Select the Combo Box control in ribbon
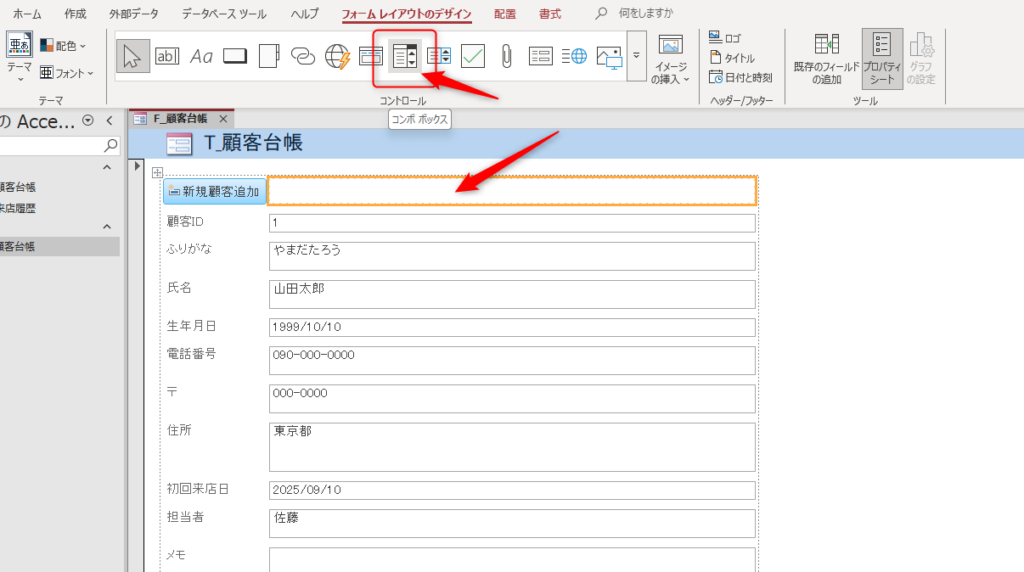Image resolution: width=1024 pixels, height=572 pixels. tap(405, 56)
